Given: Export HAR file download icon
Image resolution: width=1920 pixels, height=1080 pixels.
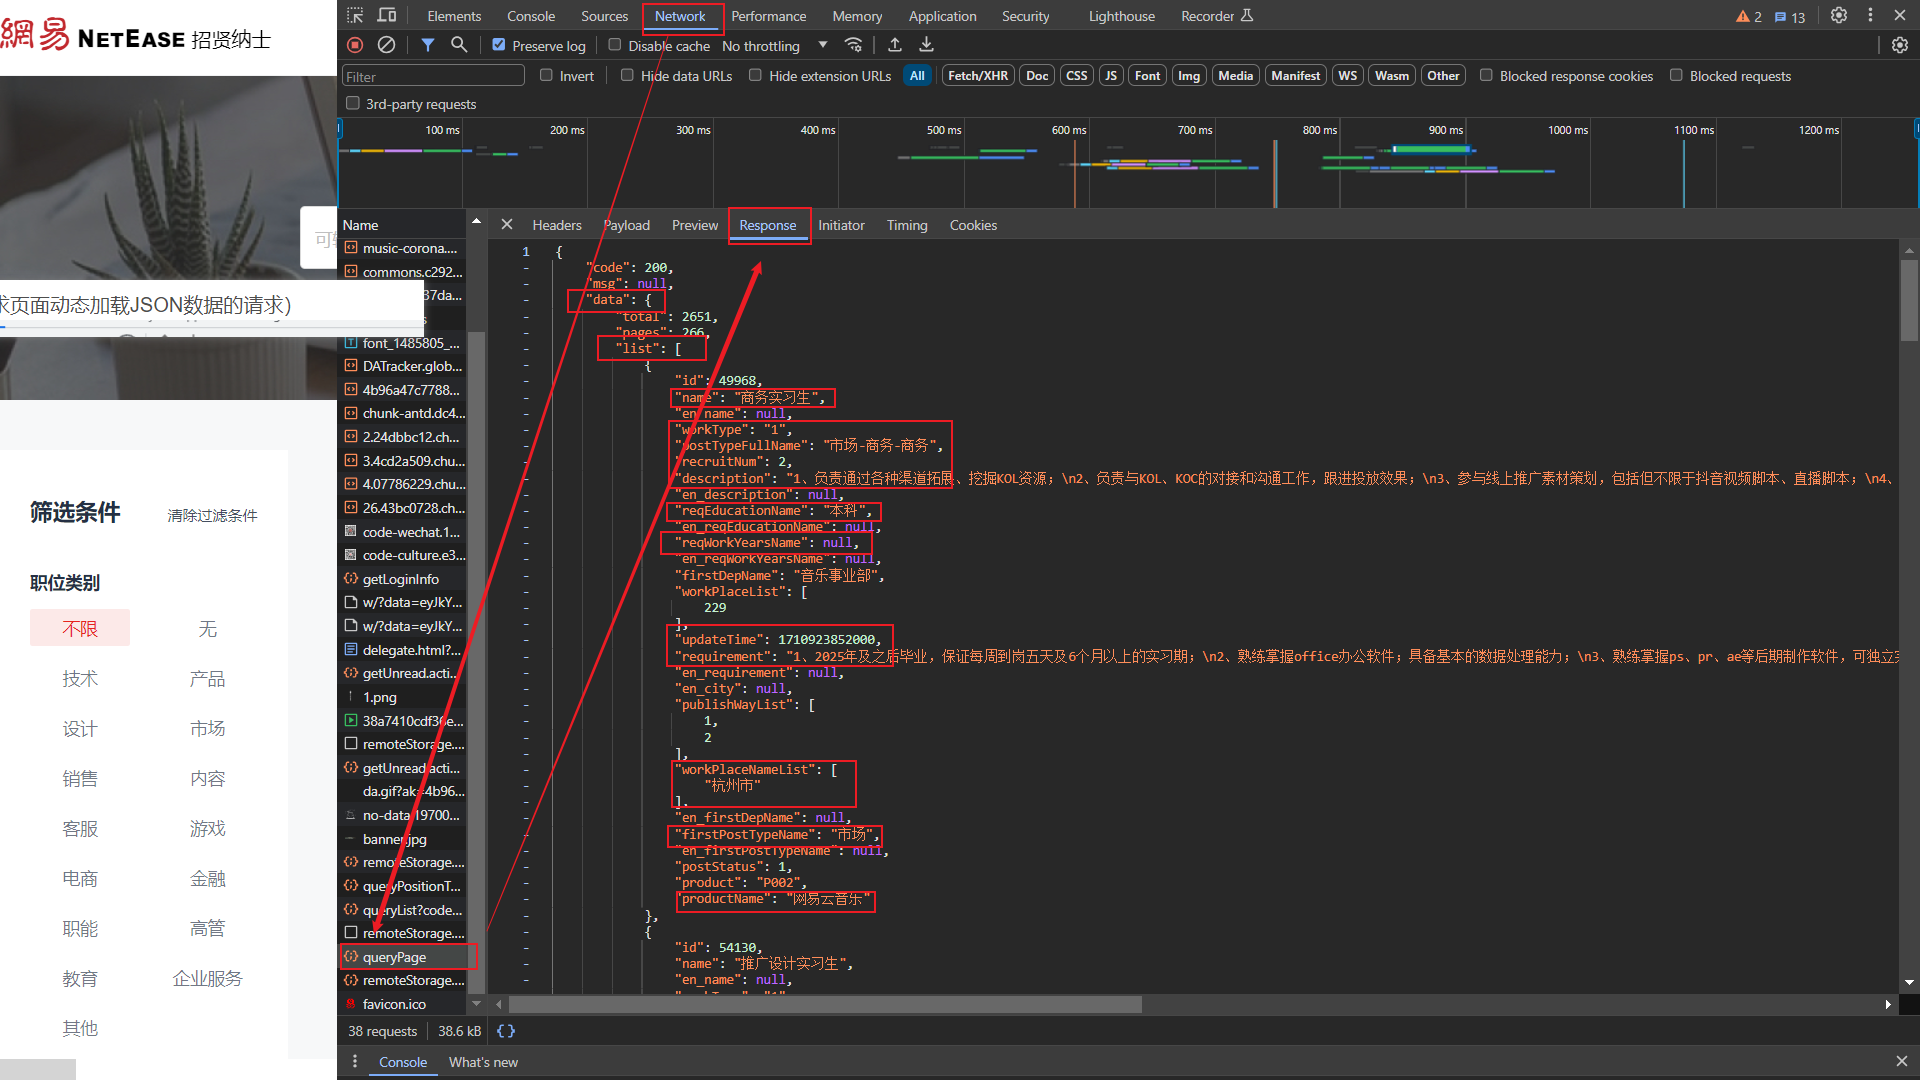Looking at the screenshot, I should pyautogui.click(x=927, y=45).
